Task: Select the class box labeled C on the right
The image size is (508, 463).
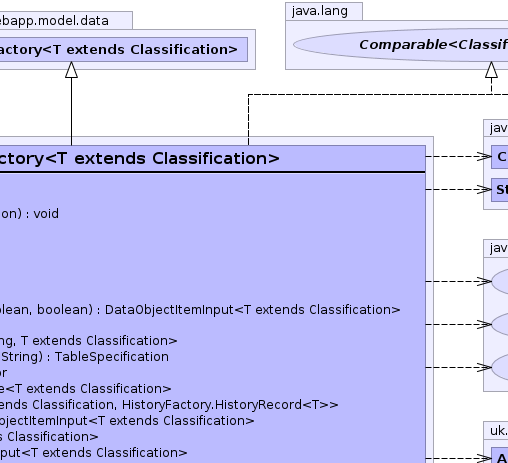Action: (x=500, y=157)
